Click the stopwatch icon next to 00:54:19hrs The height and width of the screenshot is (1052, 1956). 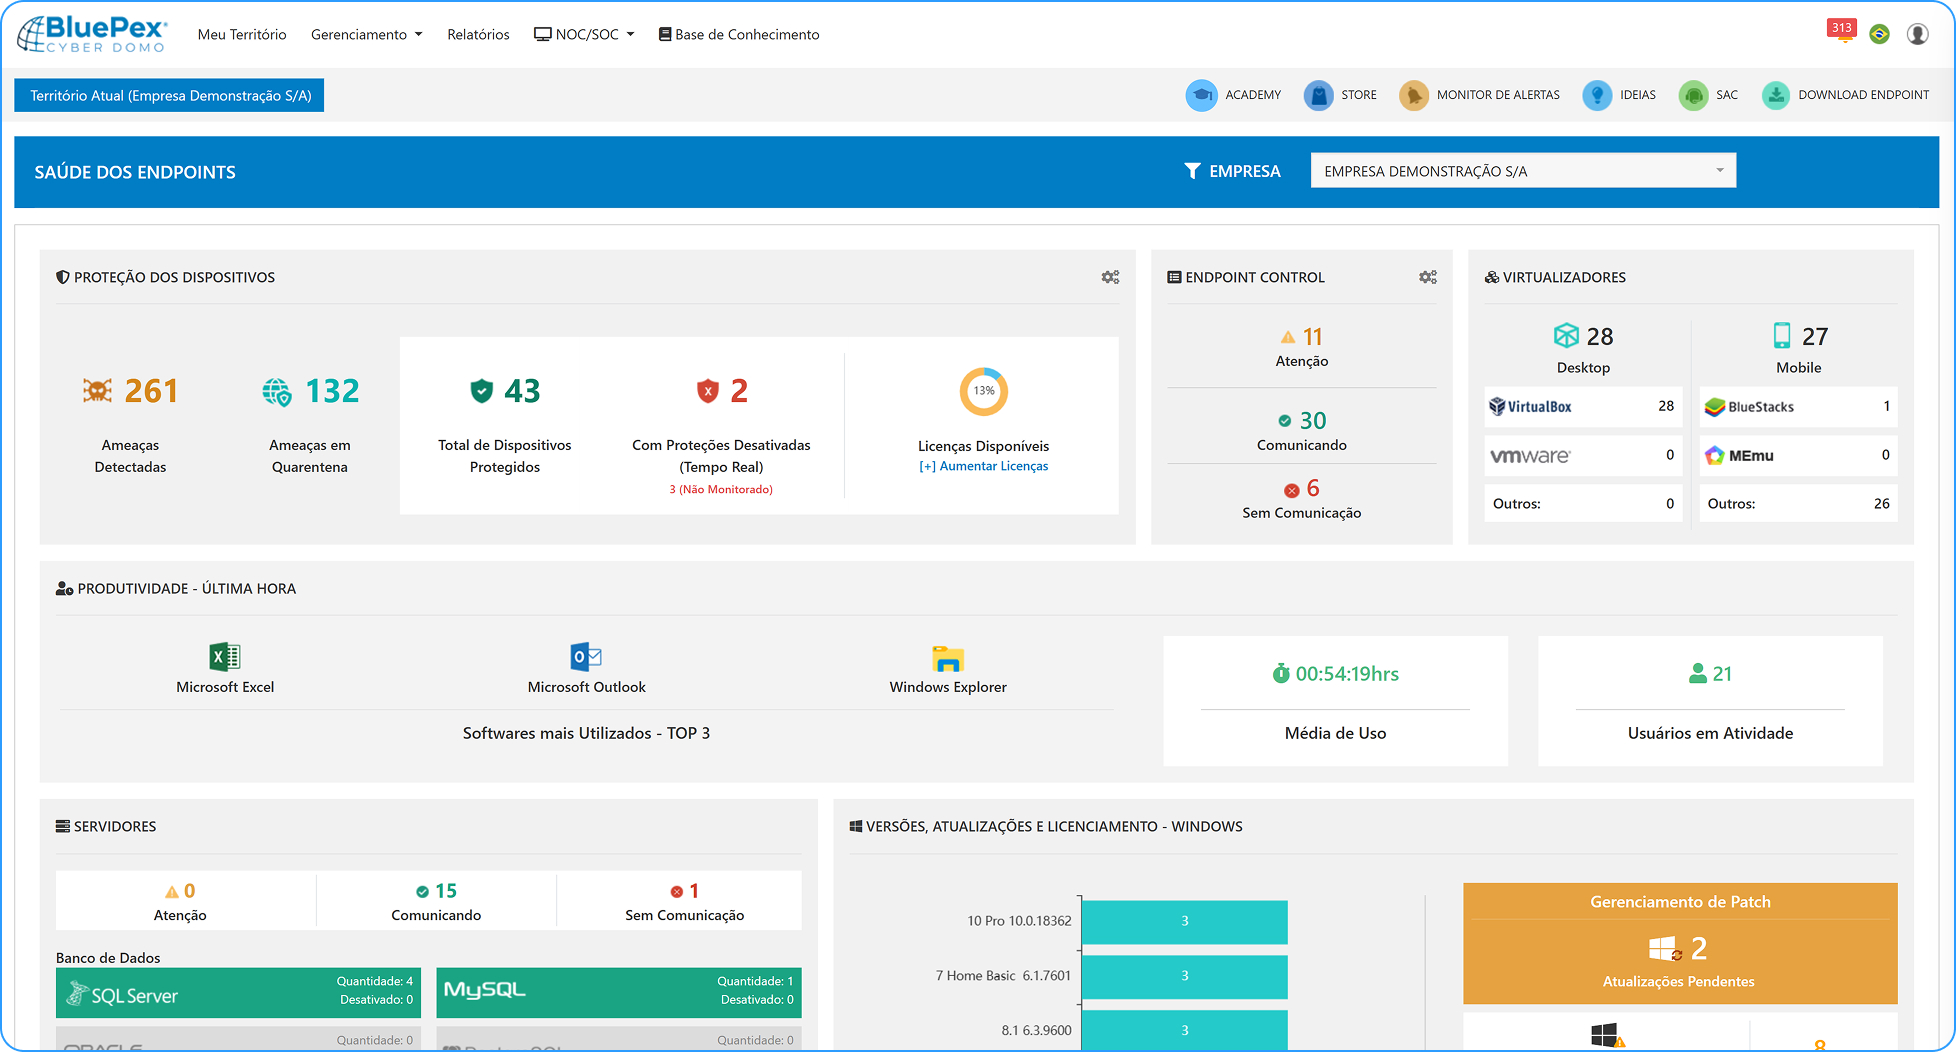1281,673
